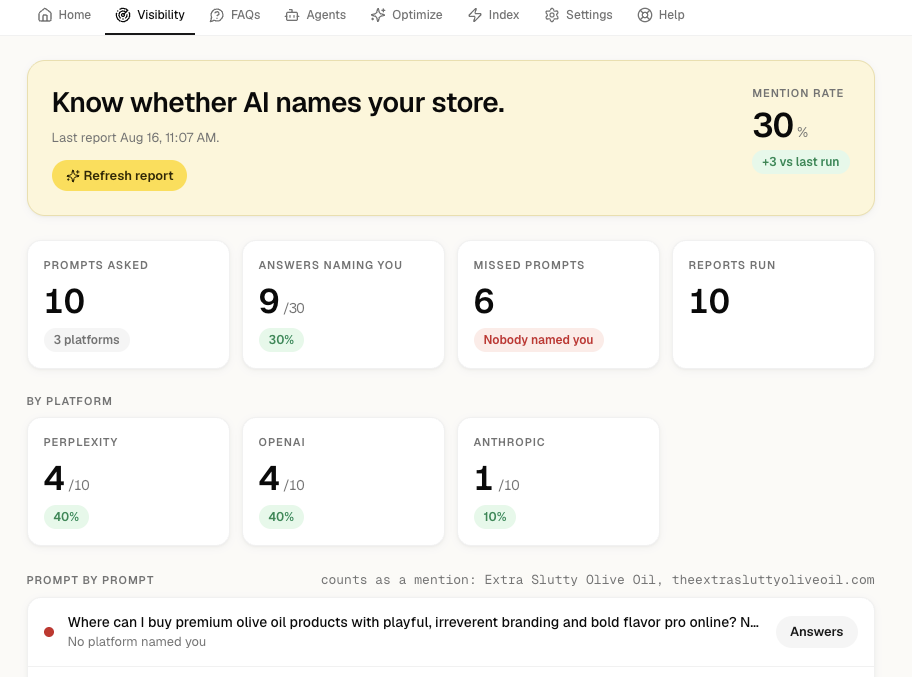Click the PROMPT BY PROMPT section label
The image size is (912, 677).
pos(90,580)
